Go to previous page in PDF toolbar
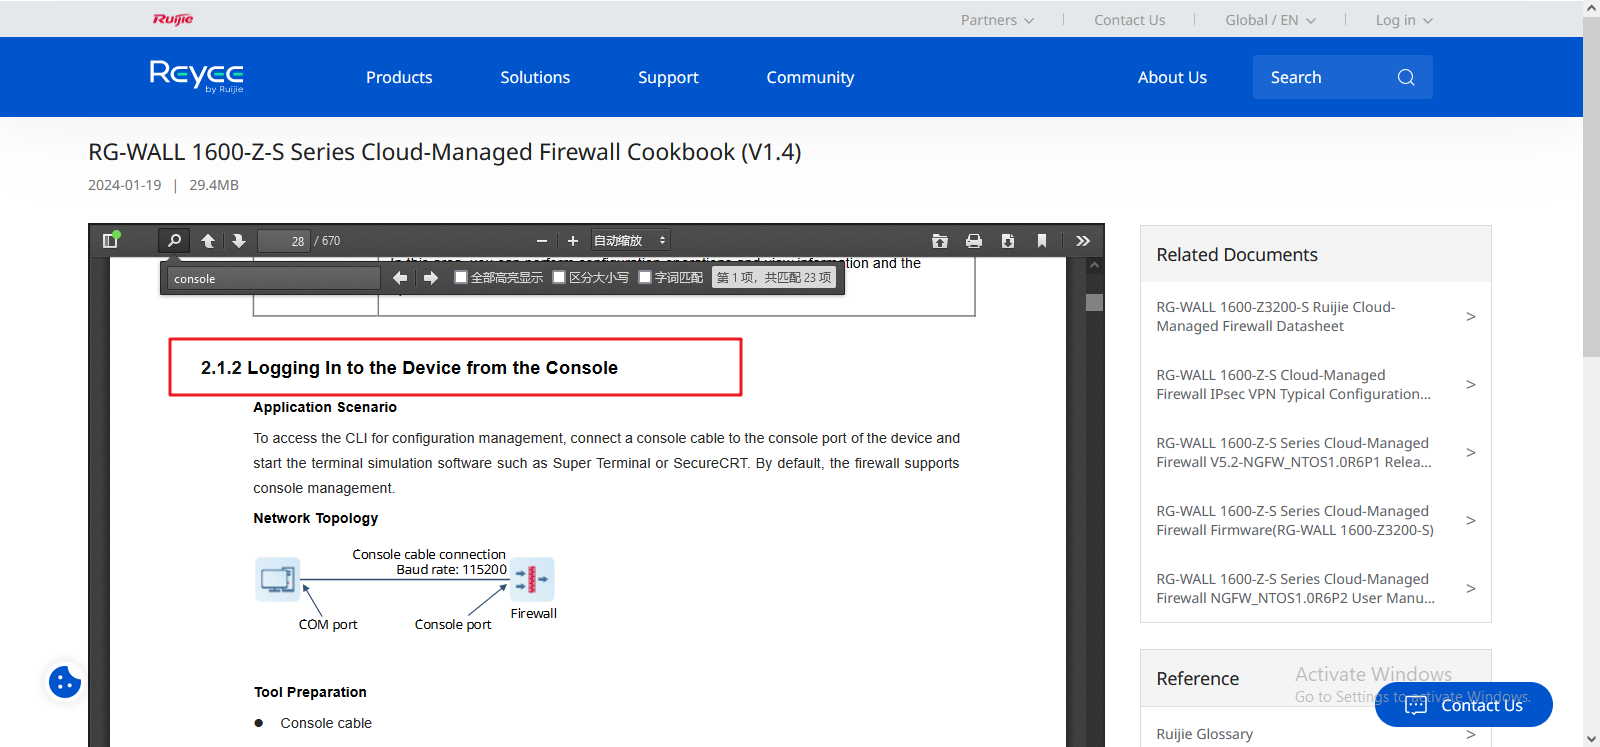 [208, 240]
